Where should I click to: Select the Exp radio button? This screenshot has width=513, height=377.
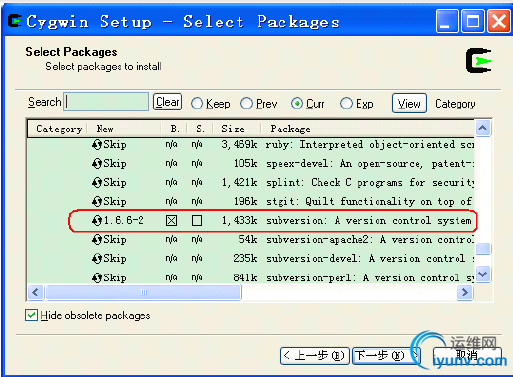click(346, 103)
